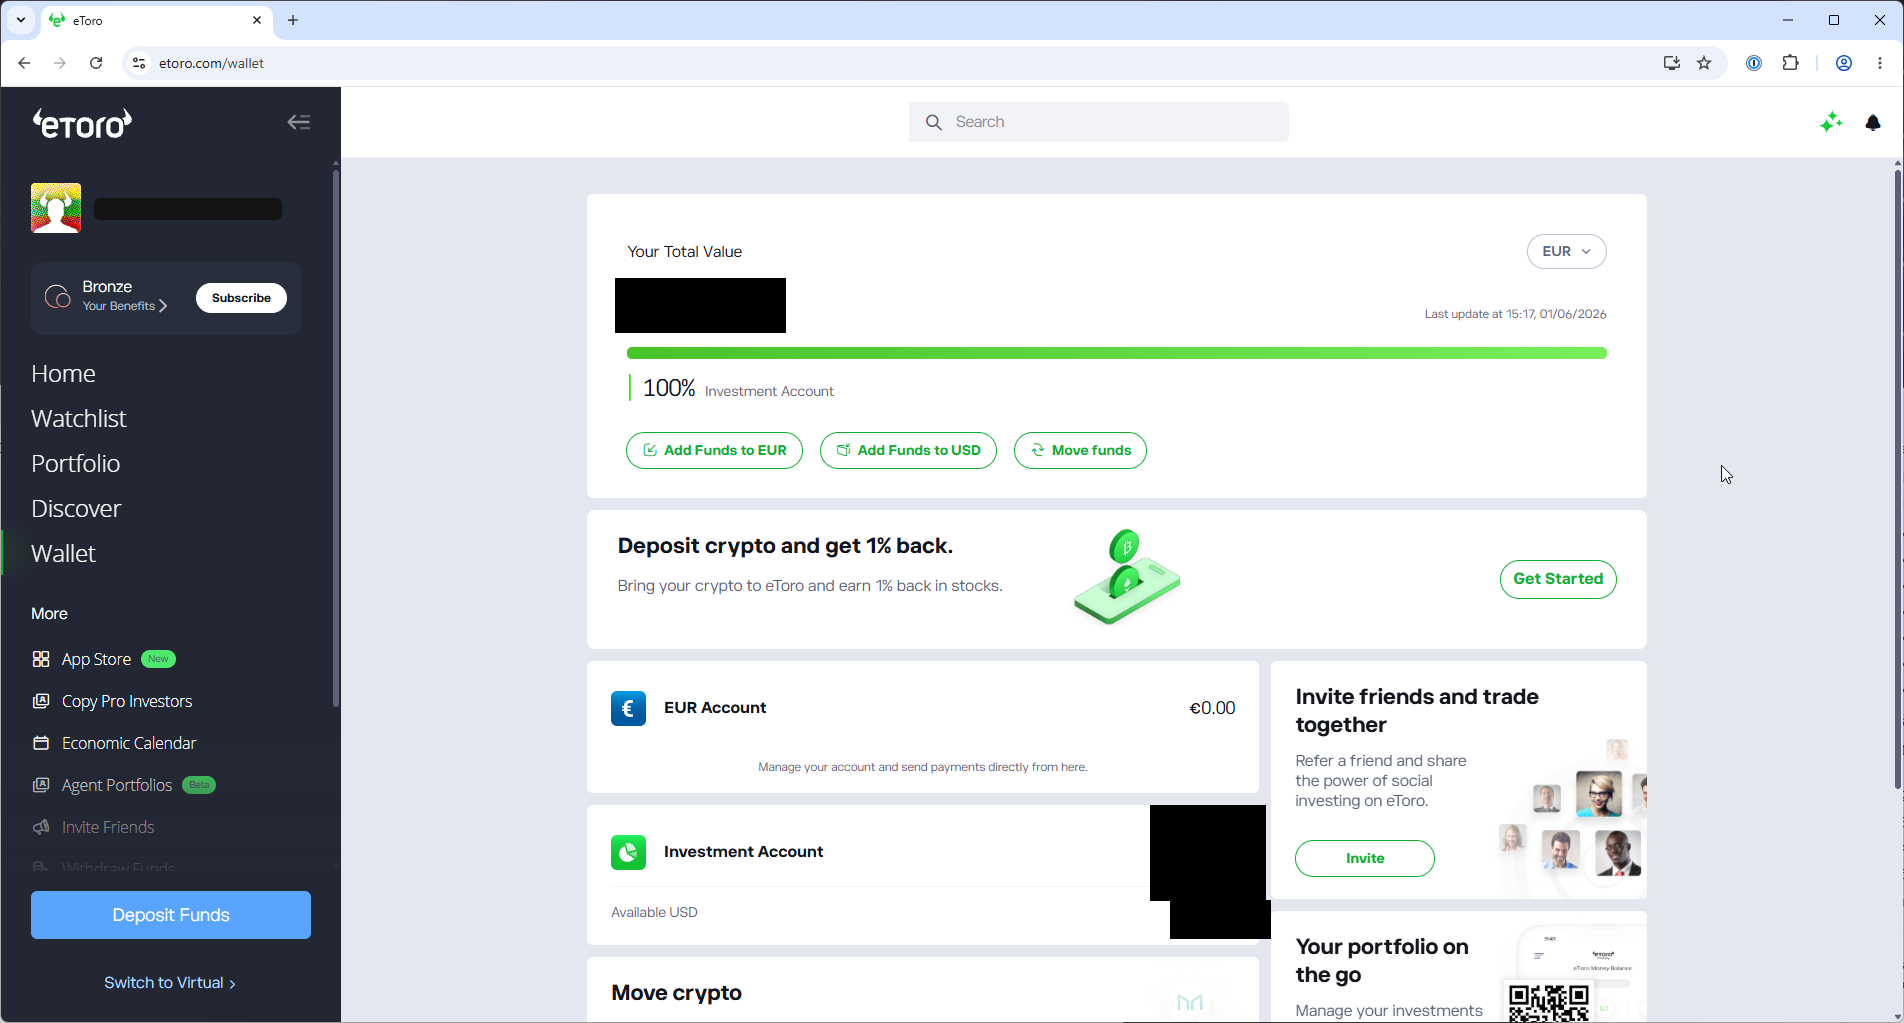
Task: Switch to Virtual account link
Action: pos(170,983)
